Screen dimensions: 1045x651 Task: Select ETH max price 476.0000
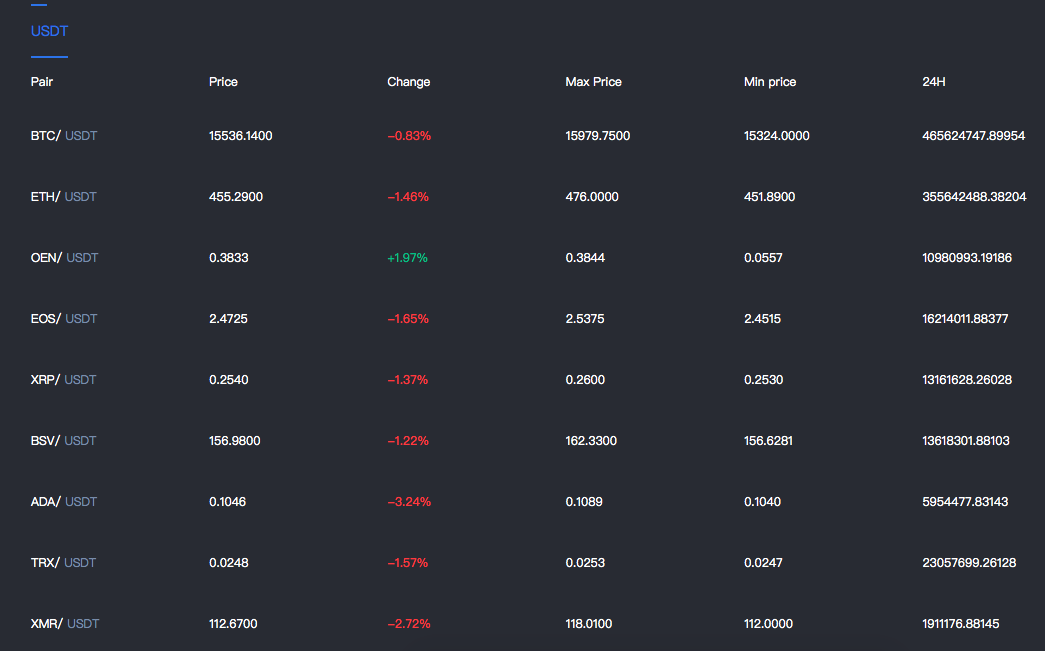tap(592, 197)
